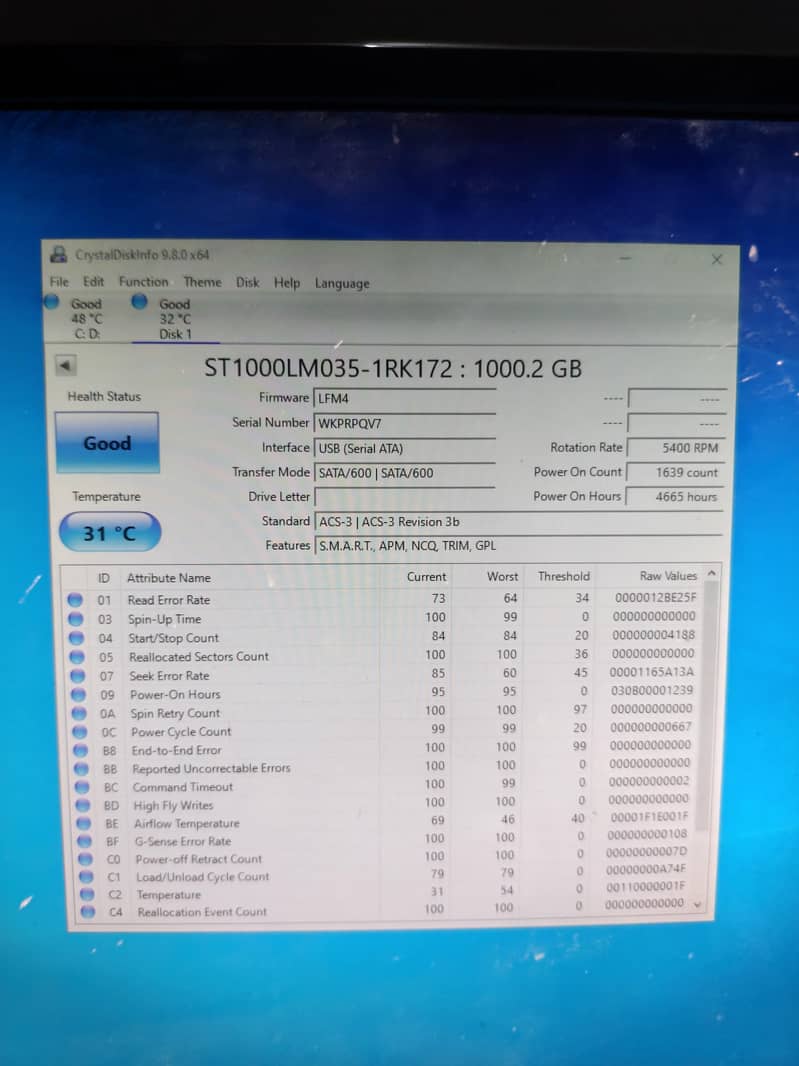799x1066 pixels.
Task: Click the Interface field USB (Serial ATA)
Action: point(405,448)
